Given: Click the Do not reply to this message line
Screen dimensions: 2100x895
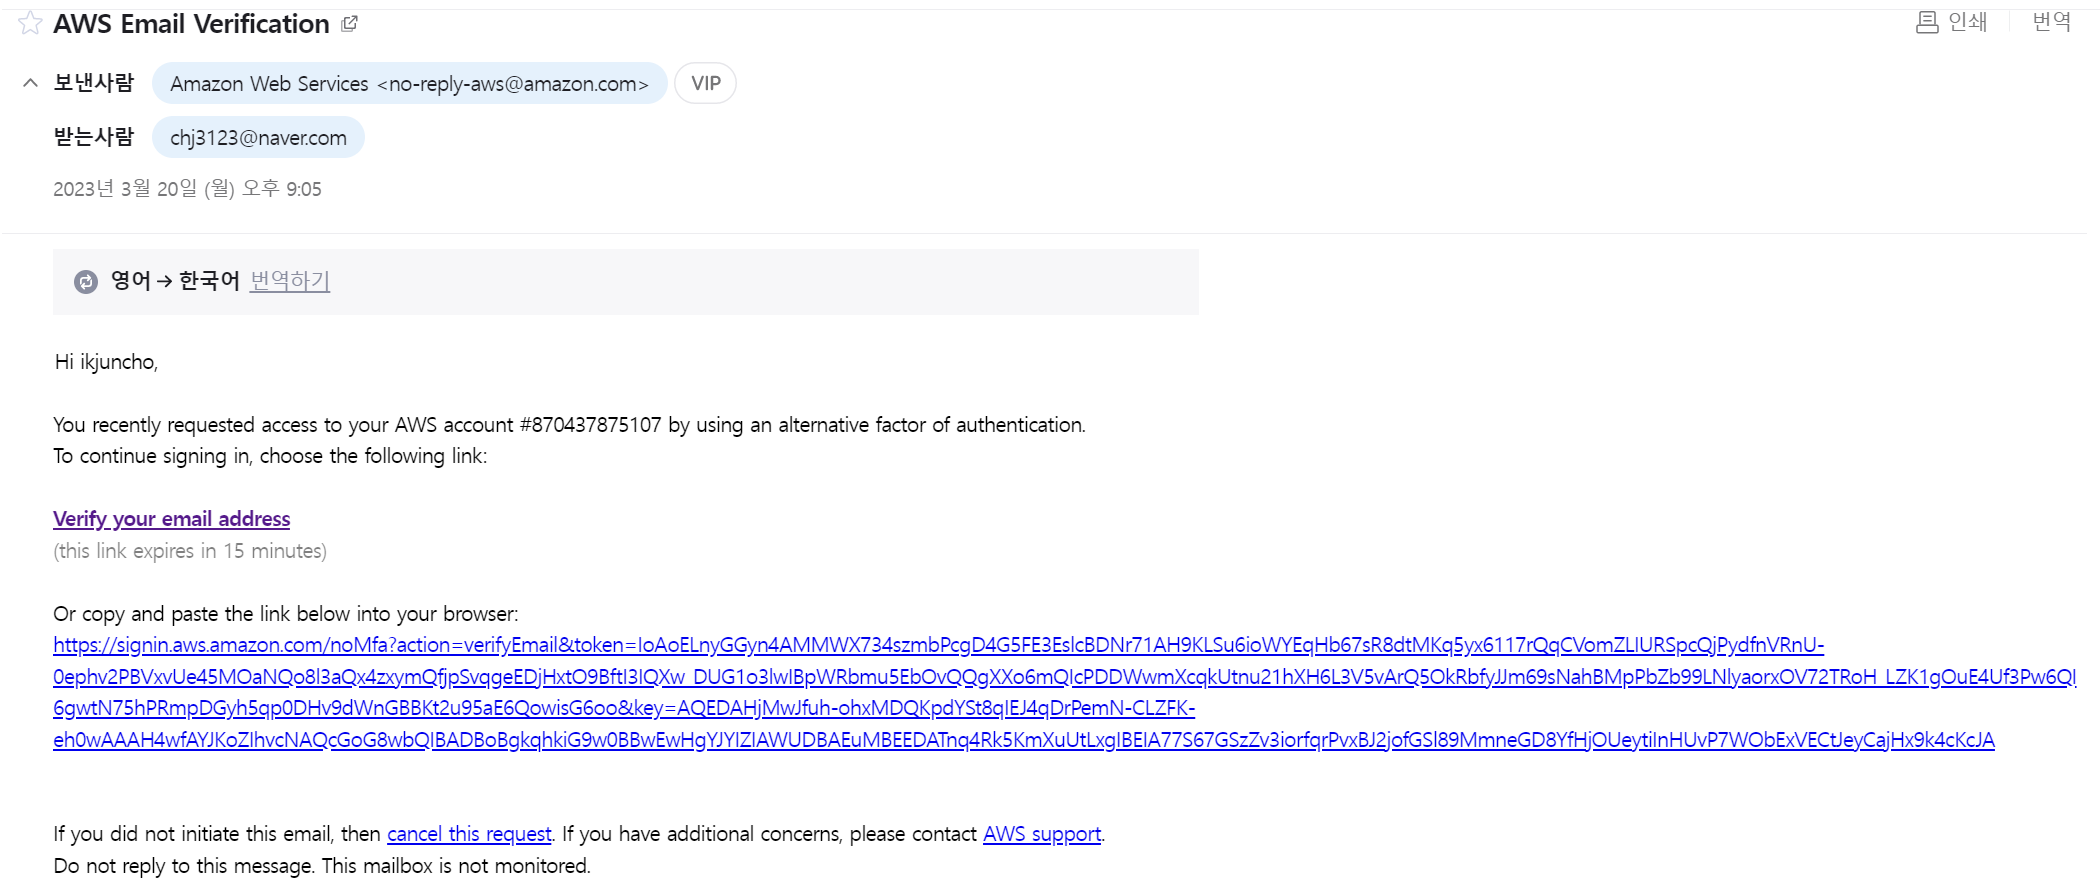Looking at the screenshot, I should pyautogui.click(x=322, y=866).
